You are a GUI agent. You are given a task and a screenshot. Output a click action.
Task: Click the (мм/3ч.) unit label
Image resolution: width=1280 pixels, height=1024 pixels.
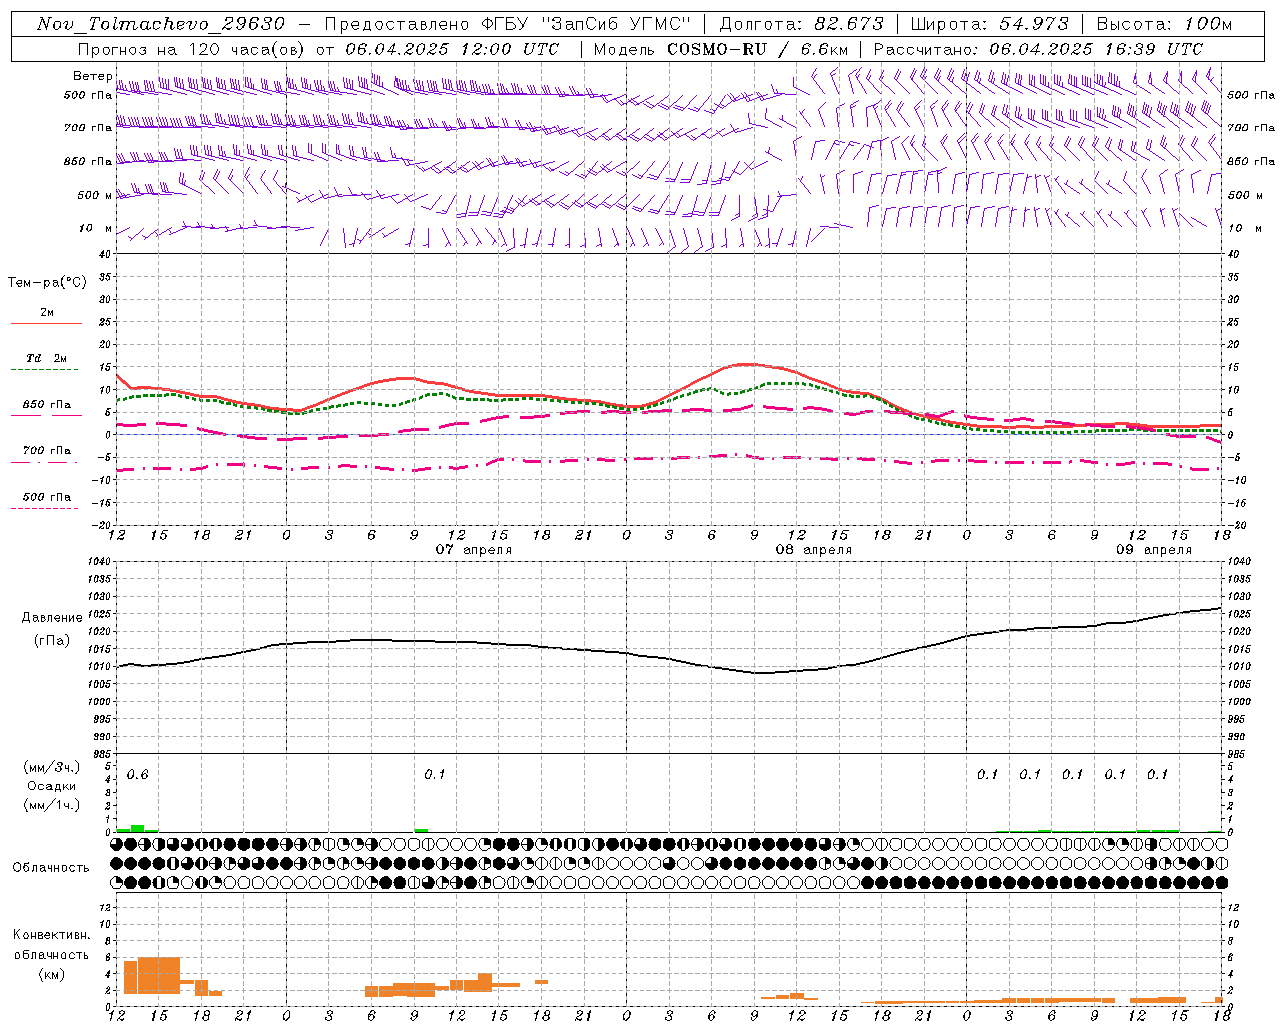[x=51, y=767]
